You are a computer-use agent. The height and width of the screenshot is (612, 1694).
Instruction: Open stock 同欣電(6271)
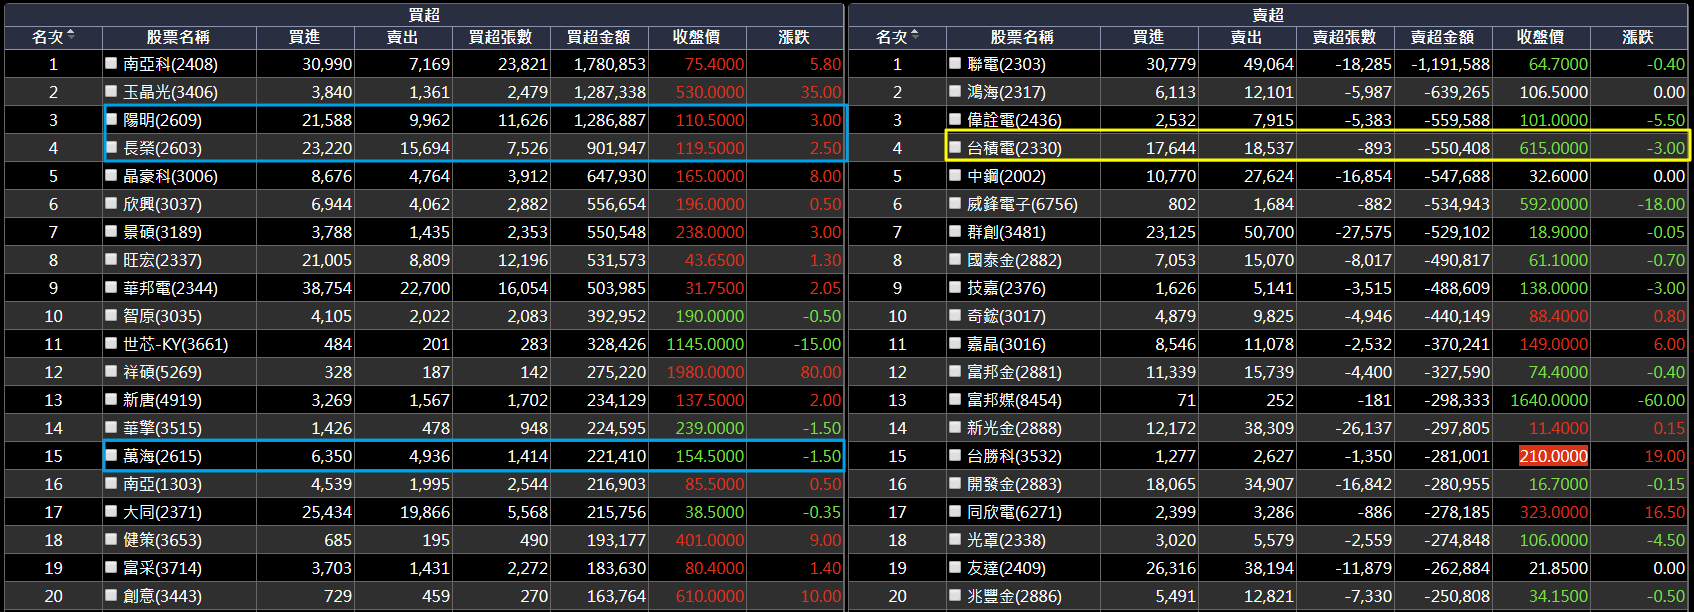point(1014,512)
